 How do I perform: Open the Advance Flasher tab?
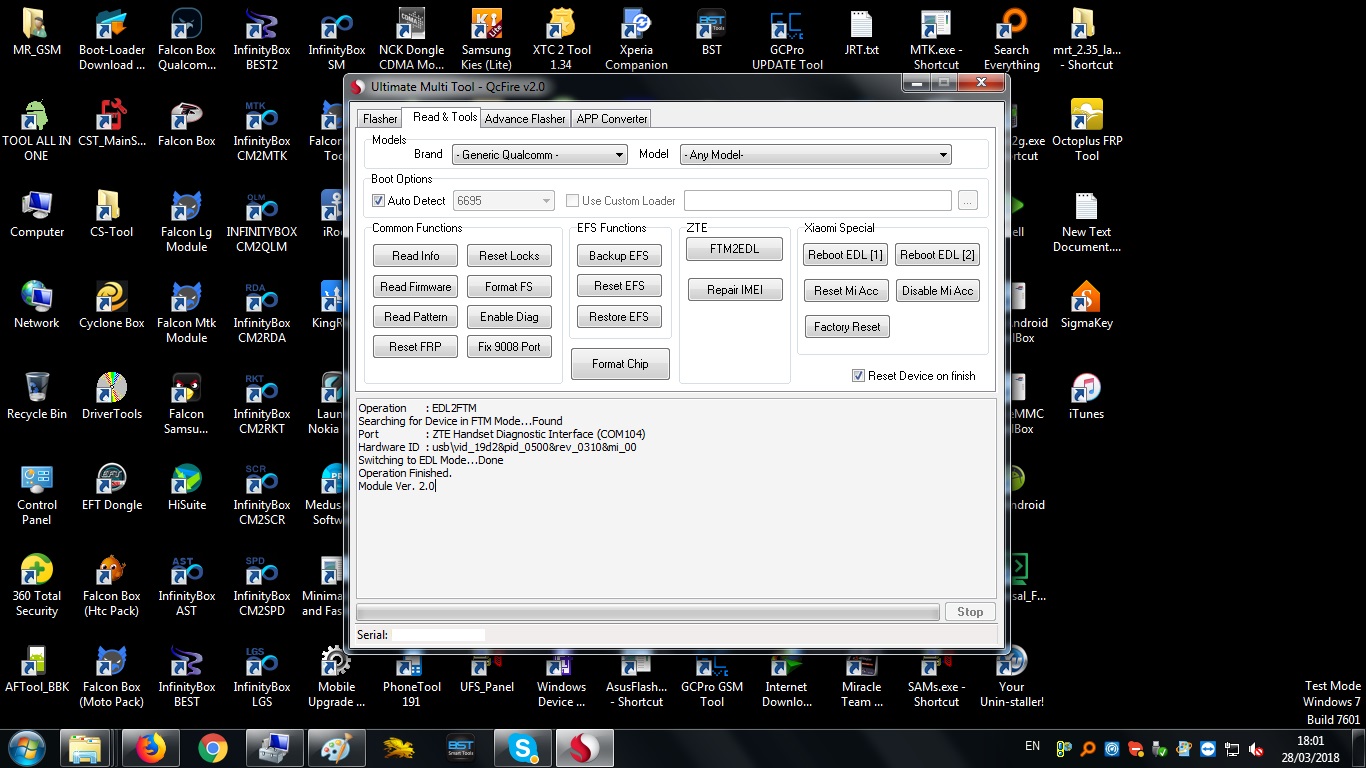[525, 119]
